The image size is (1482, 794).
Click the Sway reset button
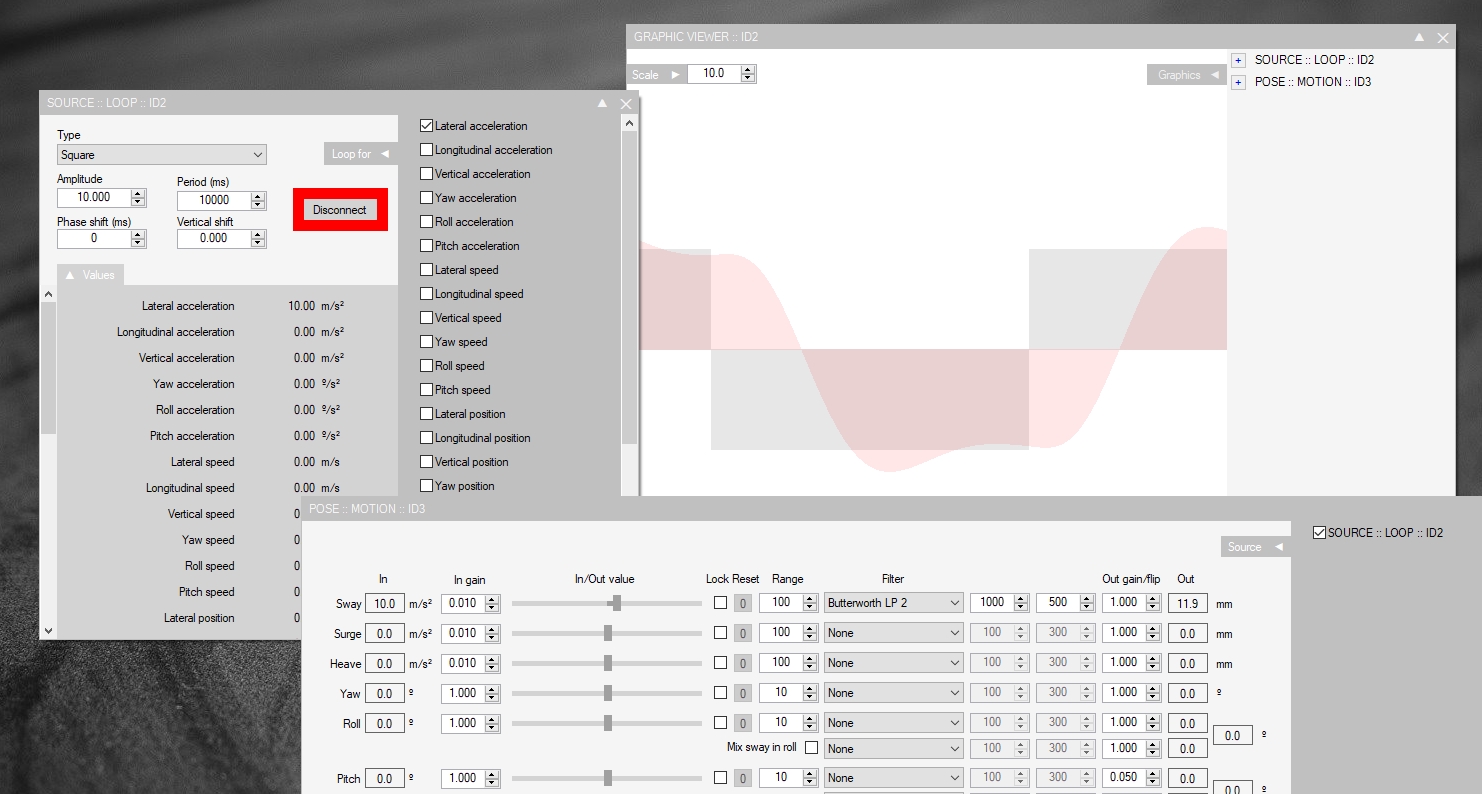pos(742,603)
